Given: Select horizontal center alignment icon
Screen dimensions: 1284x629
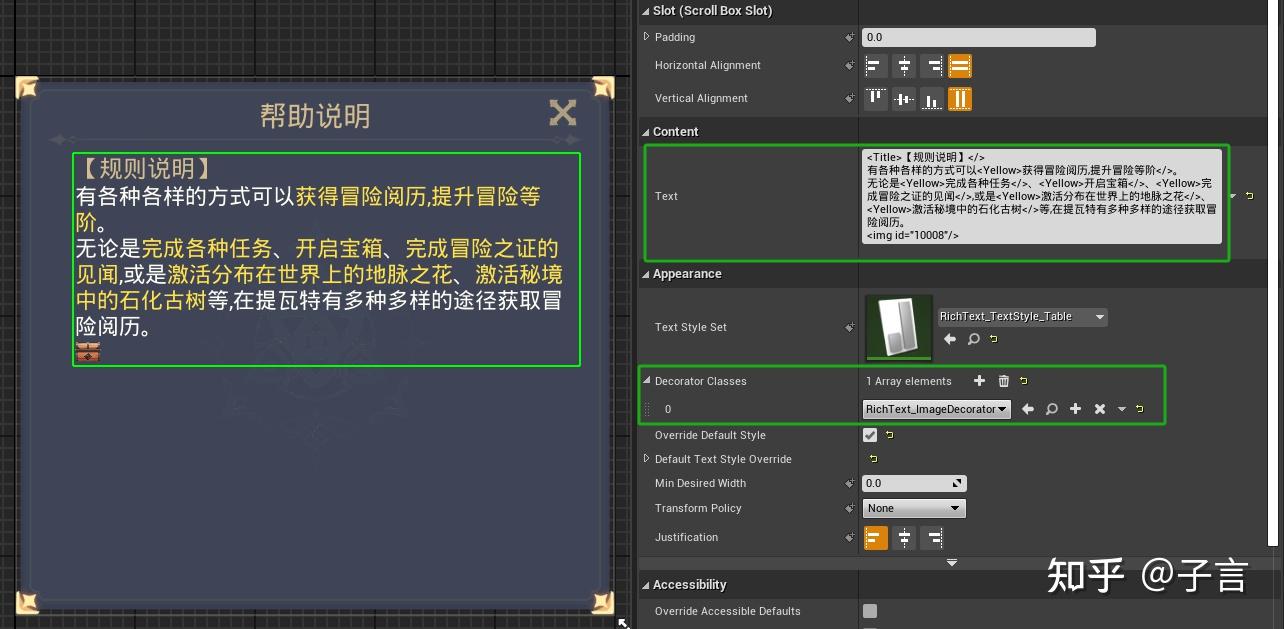Looking at the screenshot, I should (x=904, y=65).
